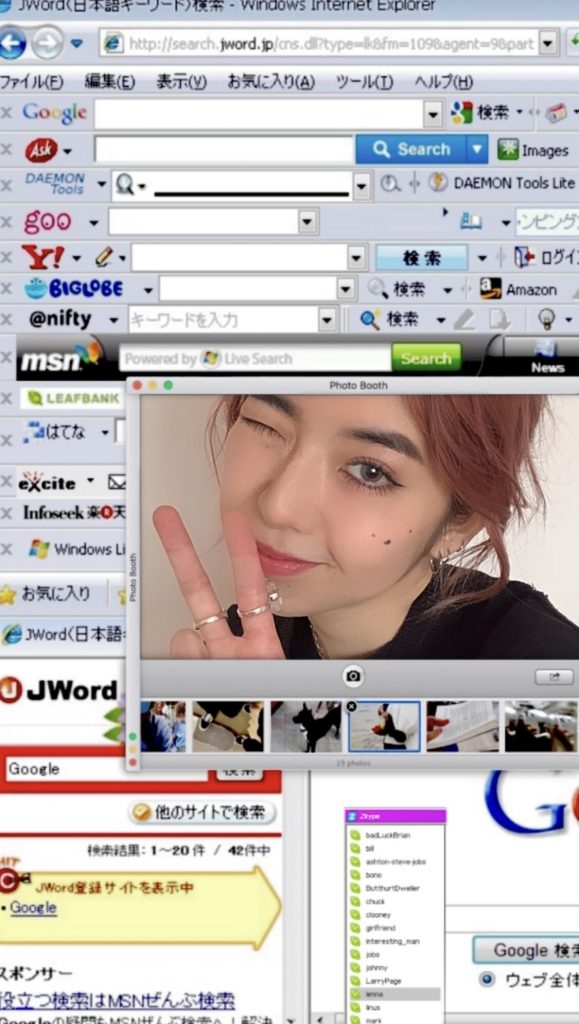Click the LEAFBANK toolbar logo
The height and width of the screenshot is (1024, 579).
coord(73,398)
